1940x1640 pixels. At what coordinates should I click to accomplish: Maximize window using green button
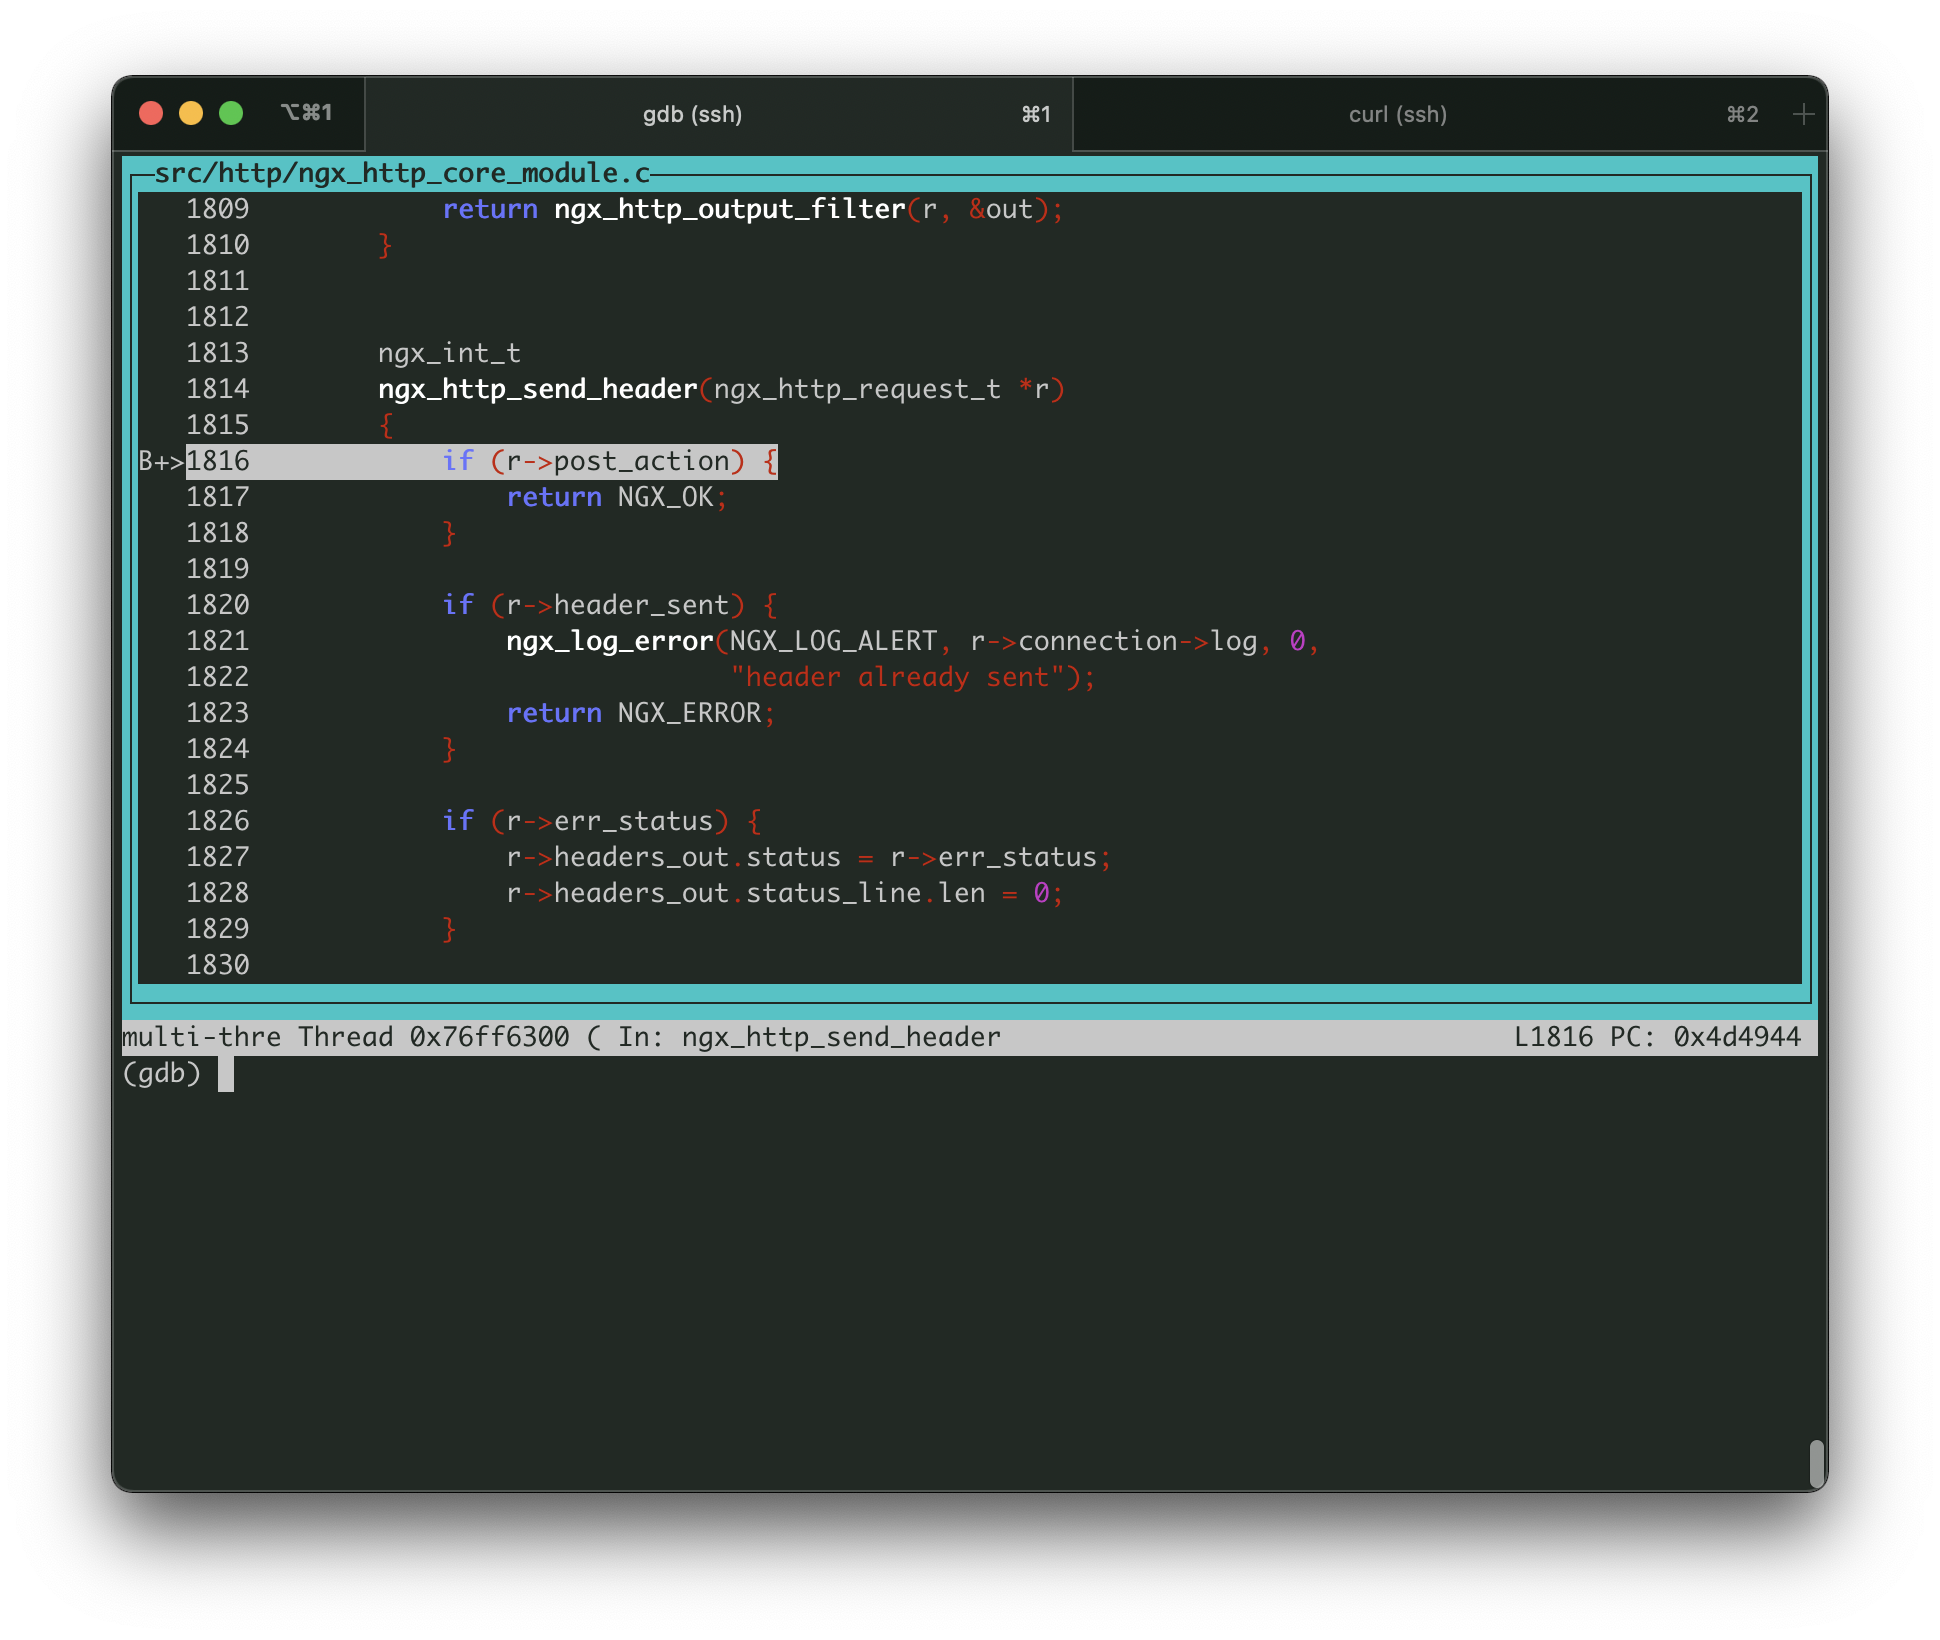pyautogui.click(x=231, y=113)
